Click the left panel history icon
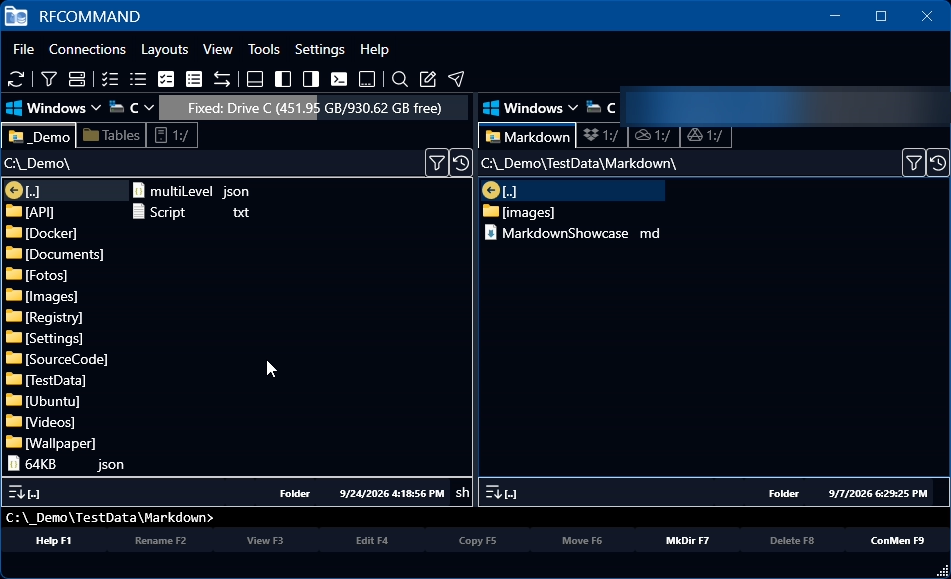 [x=461, y=163]
